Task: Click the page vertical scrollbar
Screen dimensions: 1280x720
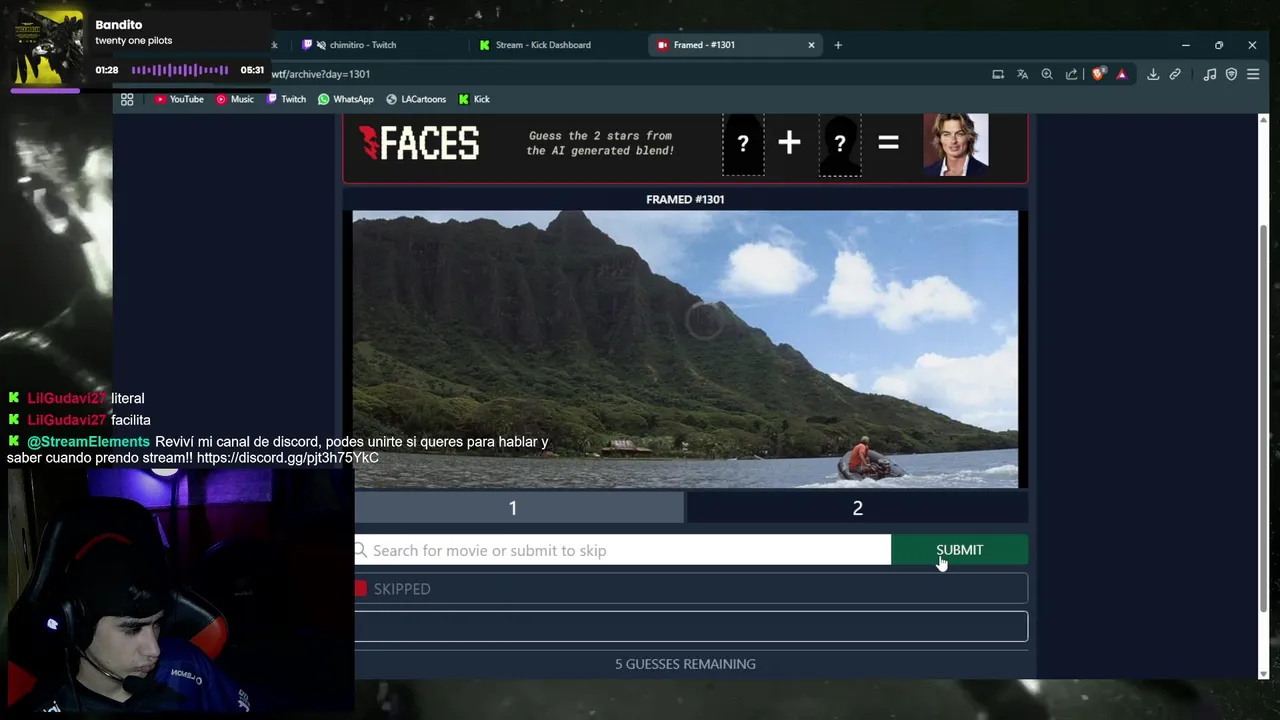Action: [x=1263, y=420]
